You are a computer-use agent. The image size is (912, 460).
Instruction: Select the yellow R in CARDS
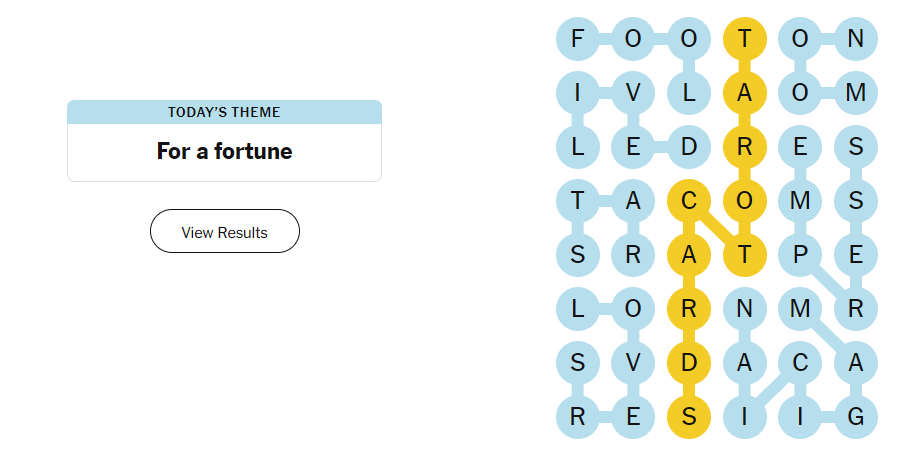tap(688, 309)
